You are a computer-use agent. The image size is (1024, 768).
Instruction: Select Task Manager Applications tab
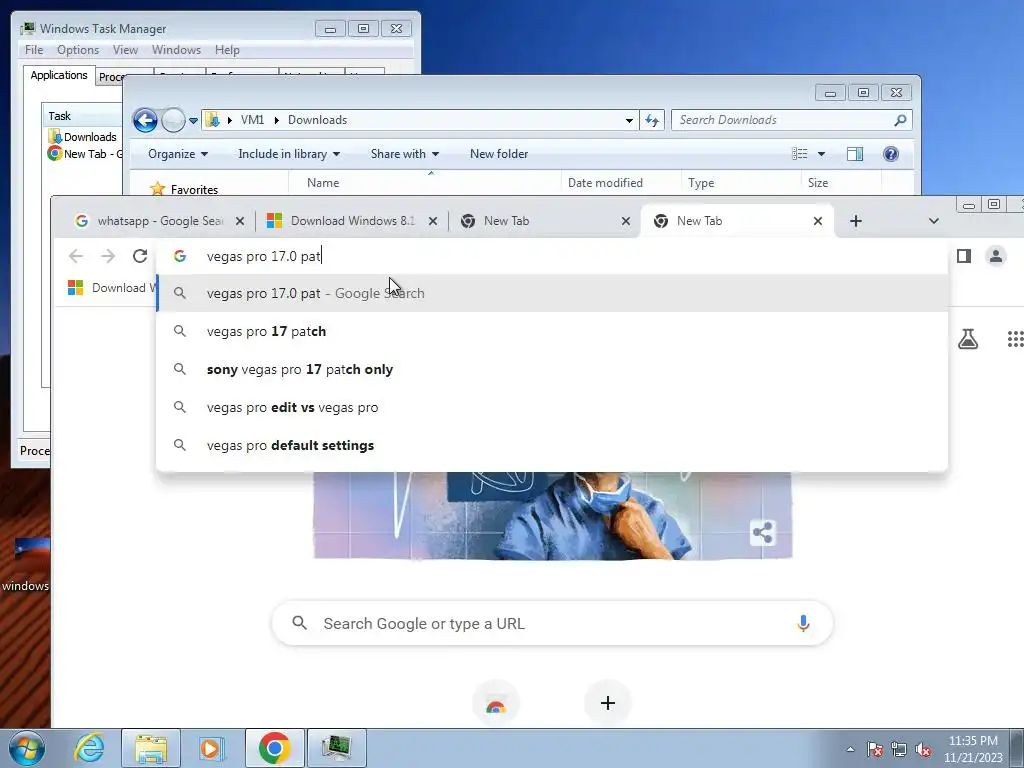click(59, 75)
